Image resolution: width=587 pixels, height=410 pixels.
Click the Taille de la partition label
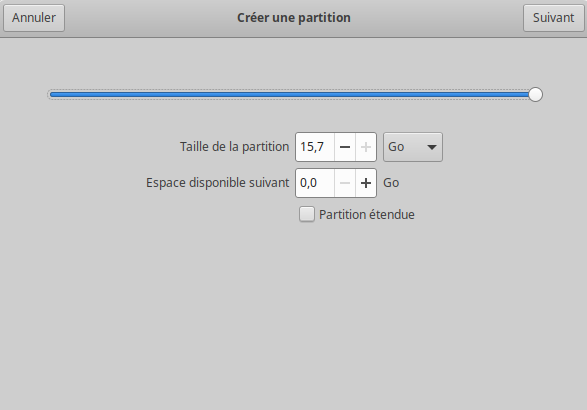coord(234,147)
